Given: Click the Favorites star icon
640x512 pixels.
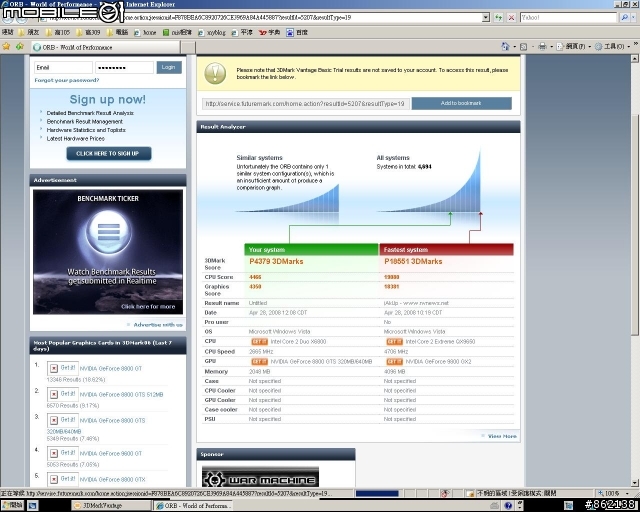Looking at the screenshot, I should [x=6, y=47].
